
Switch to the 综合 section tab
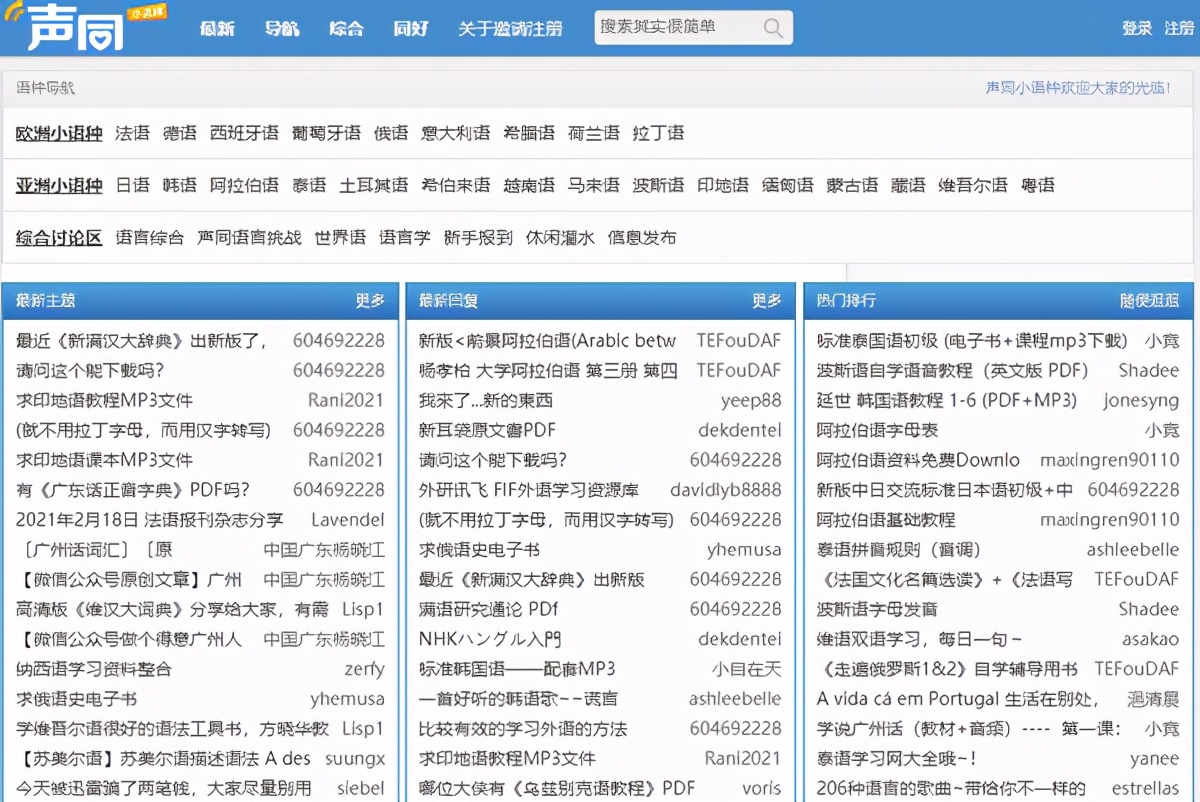tap(346, 28)
